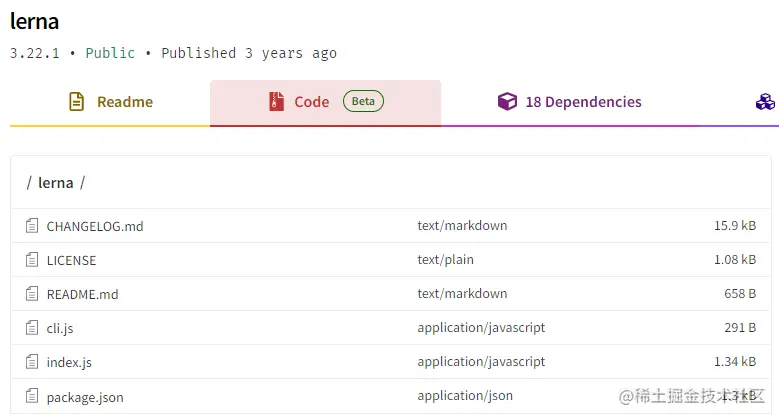Click the file icon beside LICENSE
Screen dimensions: 779x419
32,260
